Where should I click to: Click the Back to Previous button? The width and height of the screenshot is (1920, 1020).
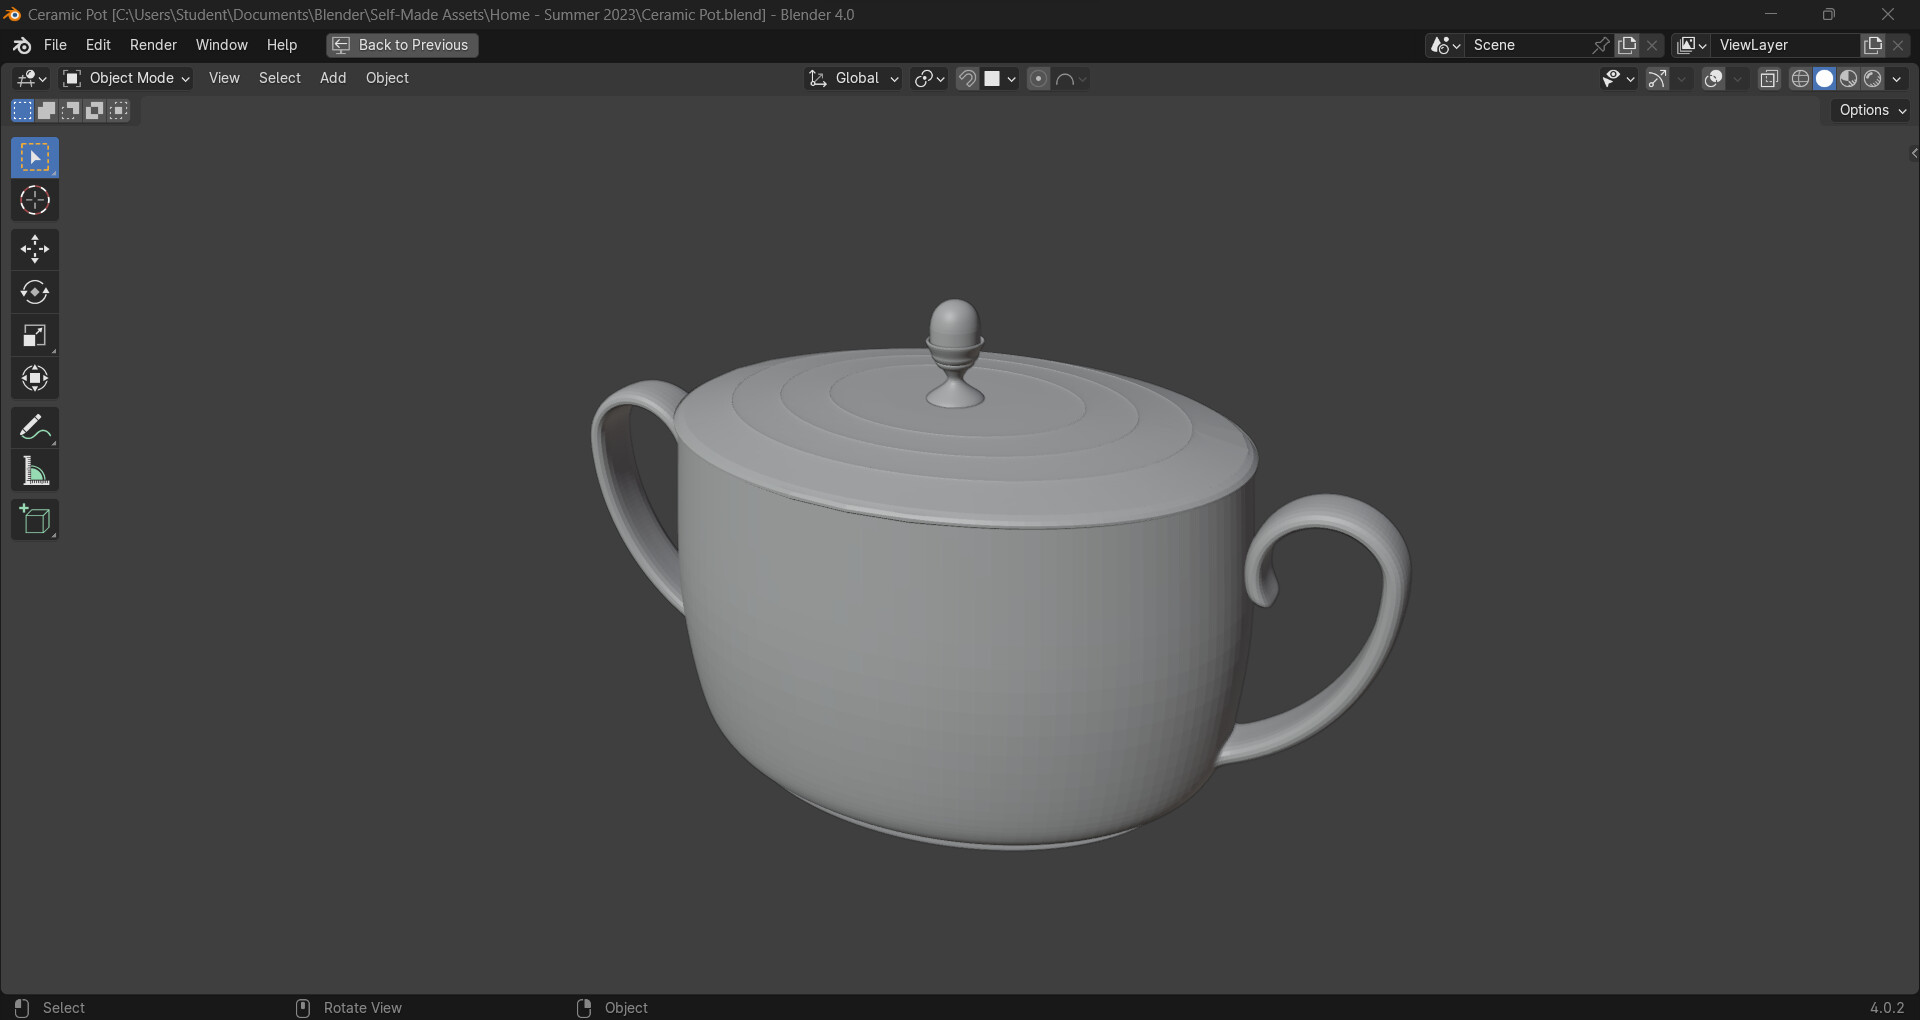tap(401, 45)
